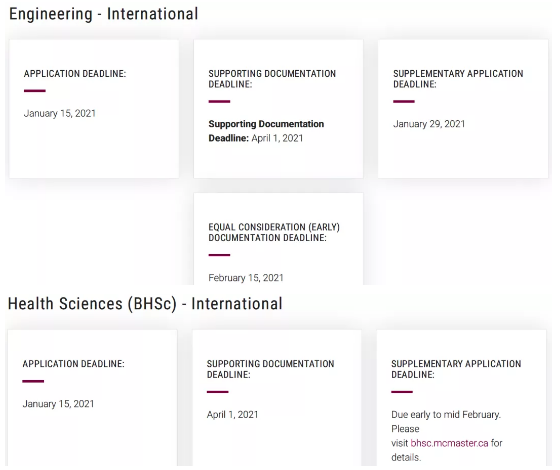Viewport: 560px width, 470px height.
Task: Click Health Sciences January 15, 2021 date
Action: pos(58,404)
